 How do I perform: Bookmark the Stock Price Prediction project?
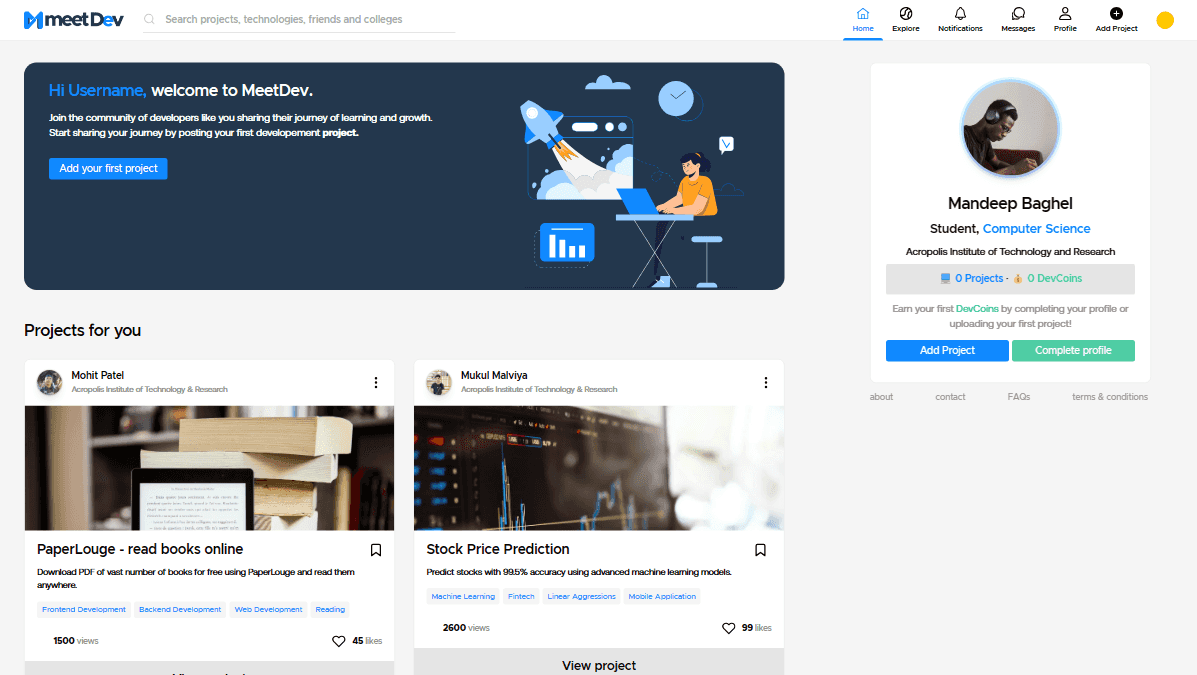pos(760,550)
